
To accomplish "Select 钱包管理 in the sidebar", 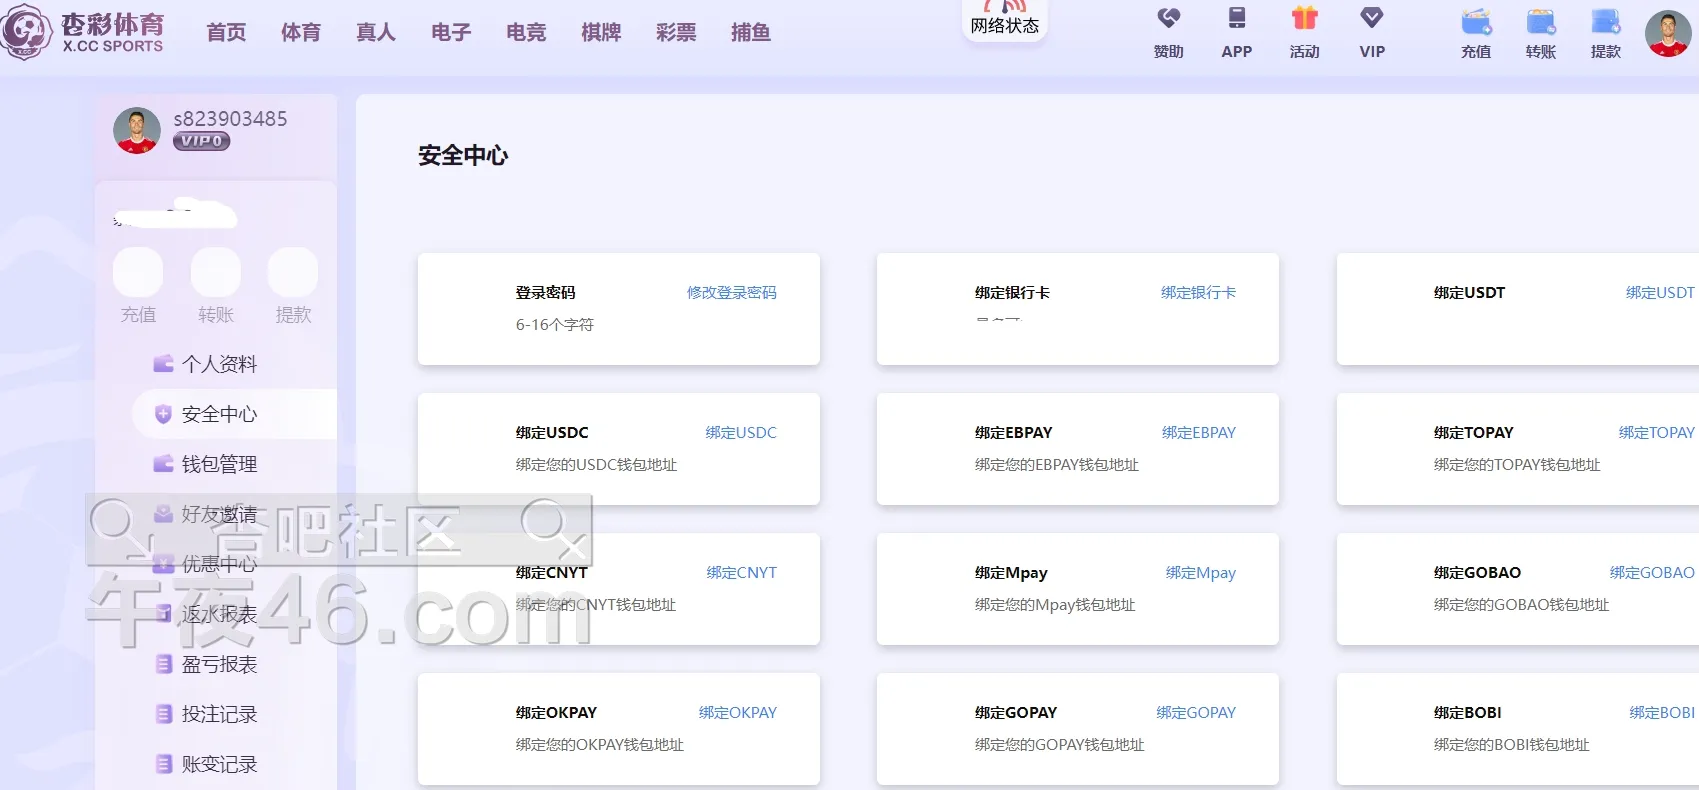I will pyautogui.click(x=219, y=464).
